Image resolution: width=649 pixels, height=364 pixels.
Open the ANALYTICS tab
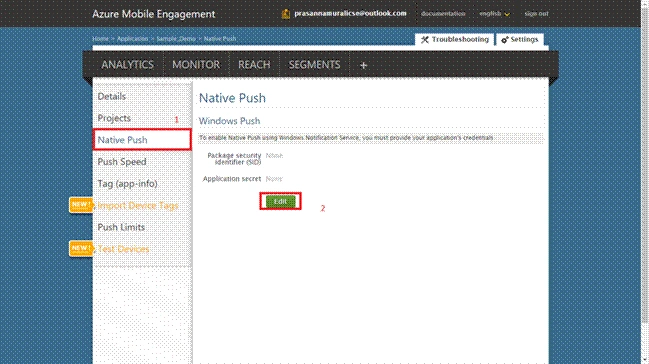coord(127,65)
